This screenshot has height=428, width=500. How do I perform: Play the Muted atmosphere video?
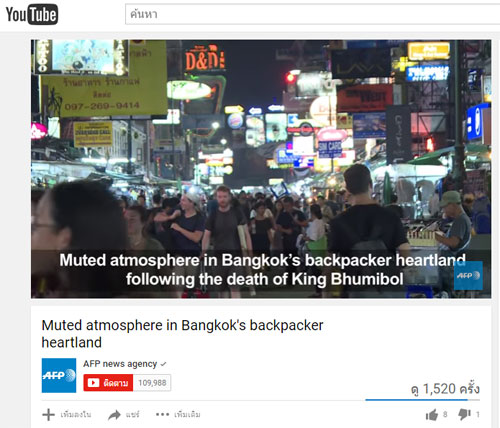261,169
